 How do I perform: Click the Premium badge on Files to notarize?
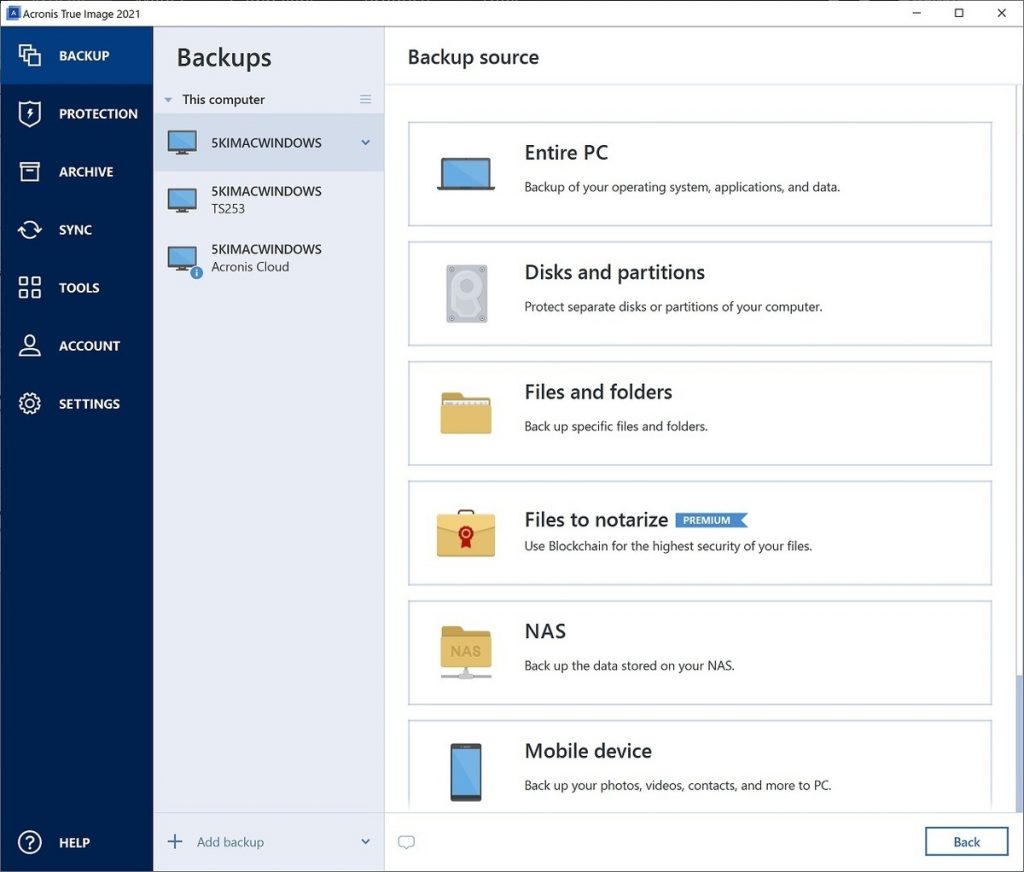712,520
